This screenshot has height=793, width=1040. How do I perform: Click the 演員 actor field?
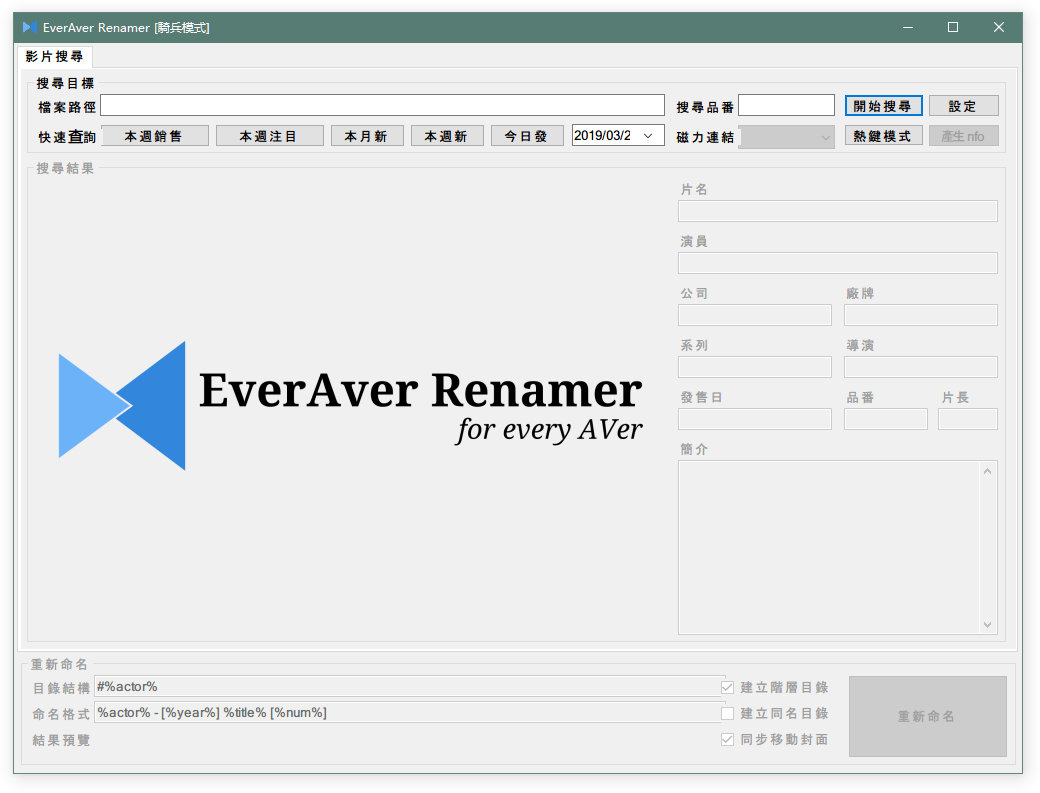pyautogui.click(x=838, y=263)
